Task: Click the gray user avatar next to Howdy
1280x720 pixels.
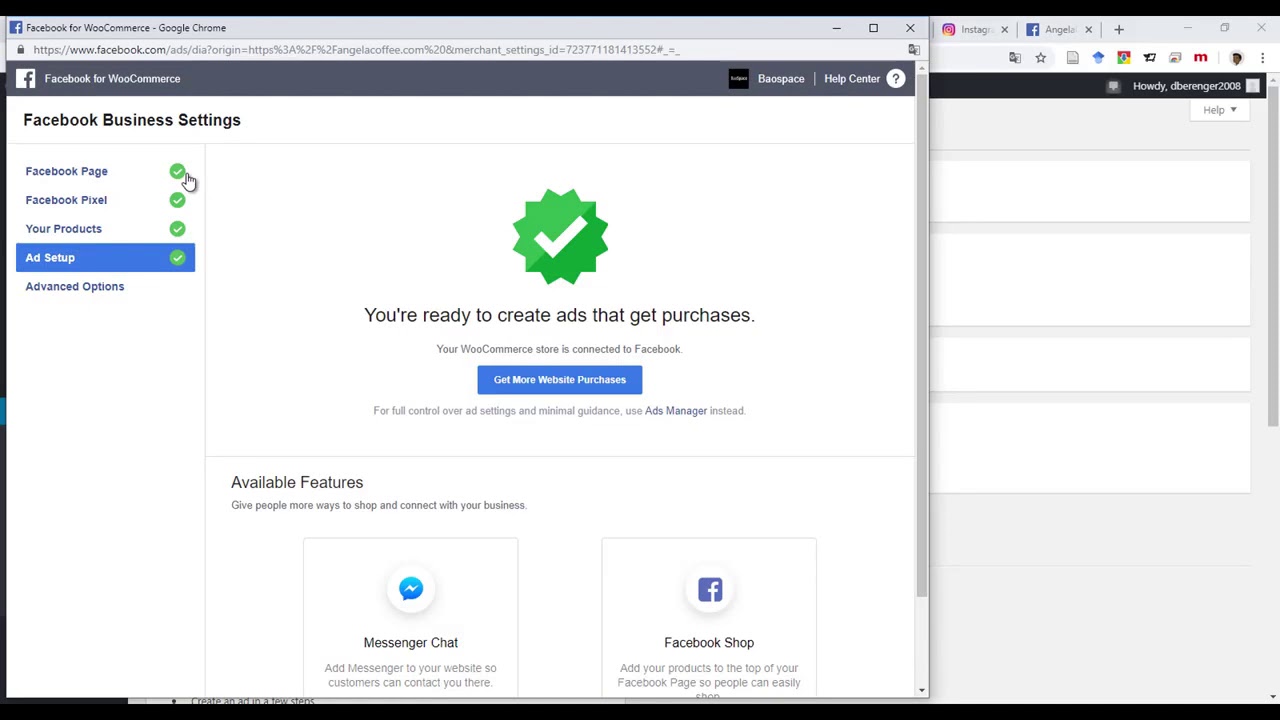Action: 1252,86
